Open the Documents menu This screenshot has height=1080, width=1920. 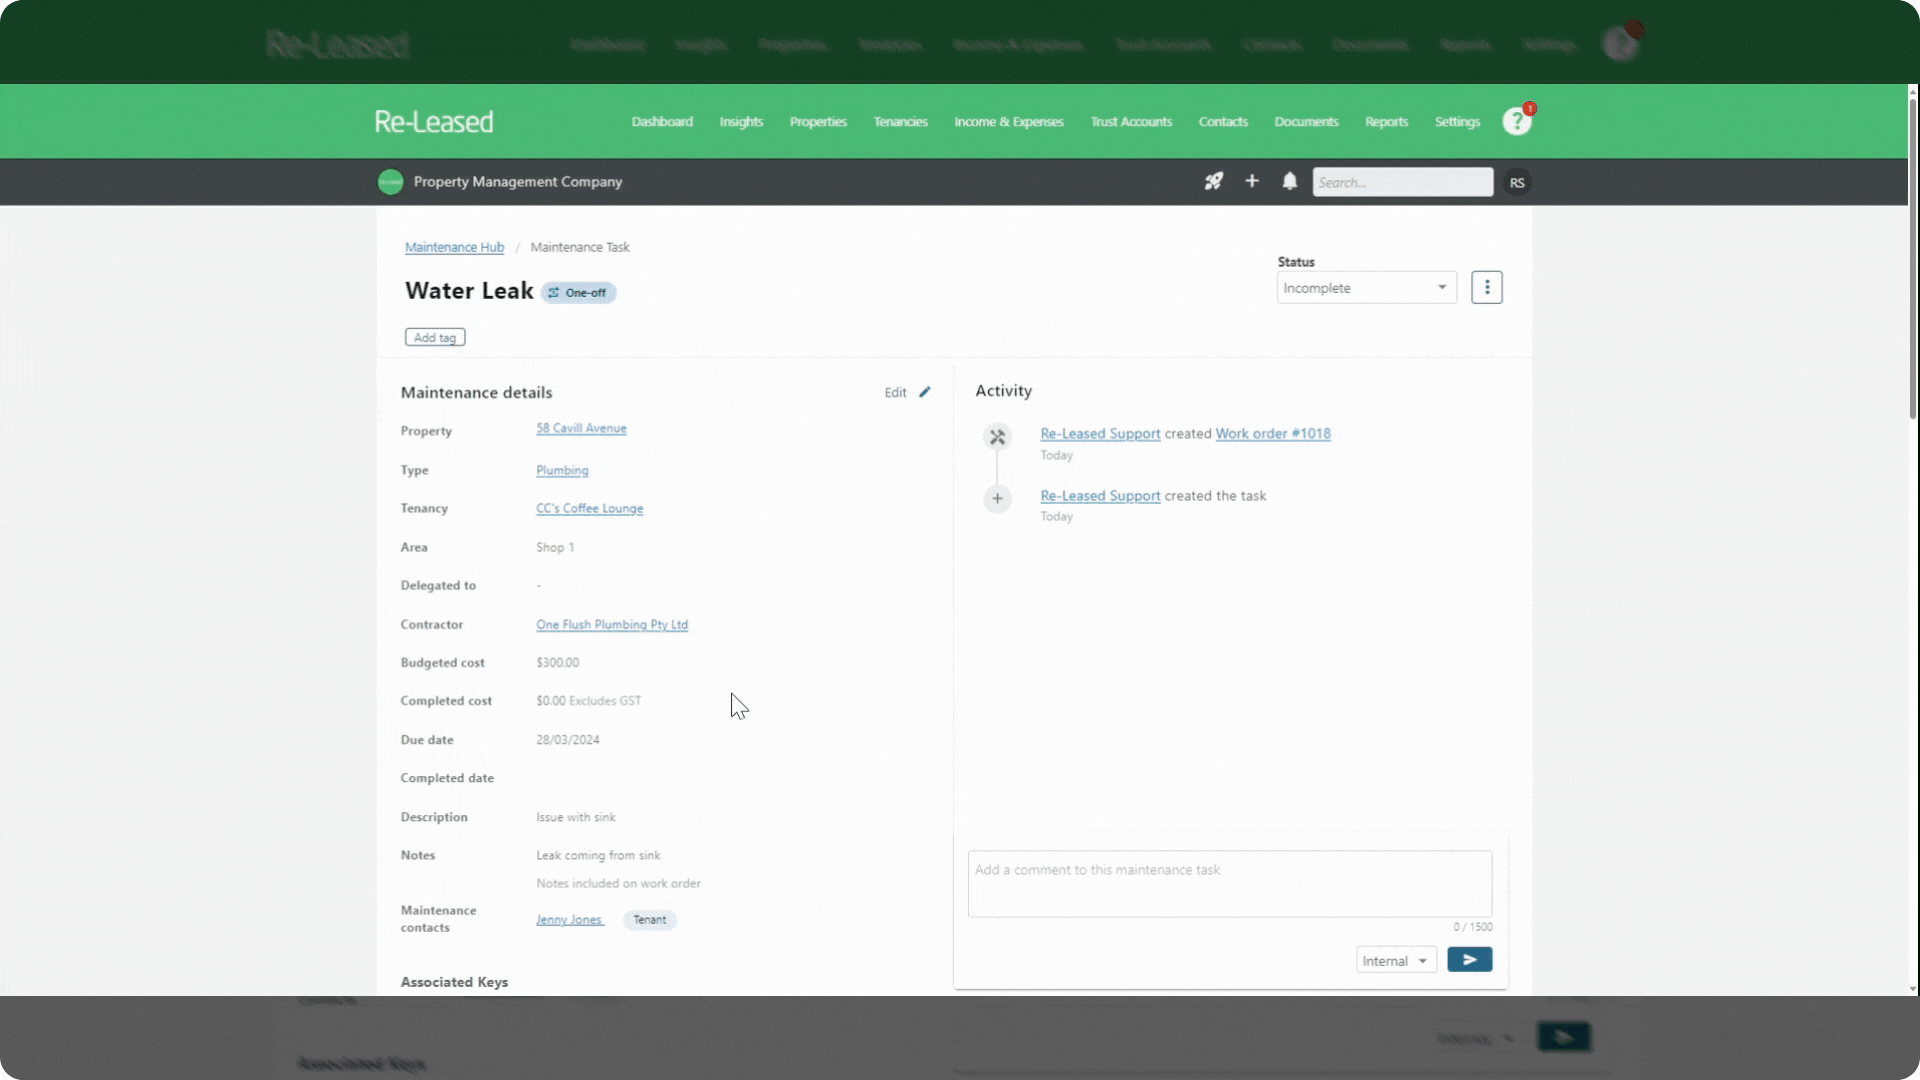point(1306,122)
